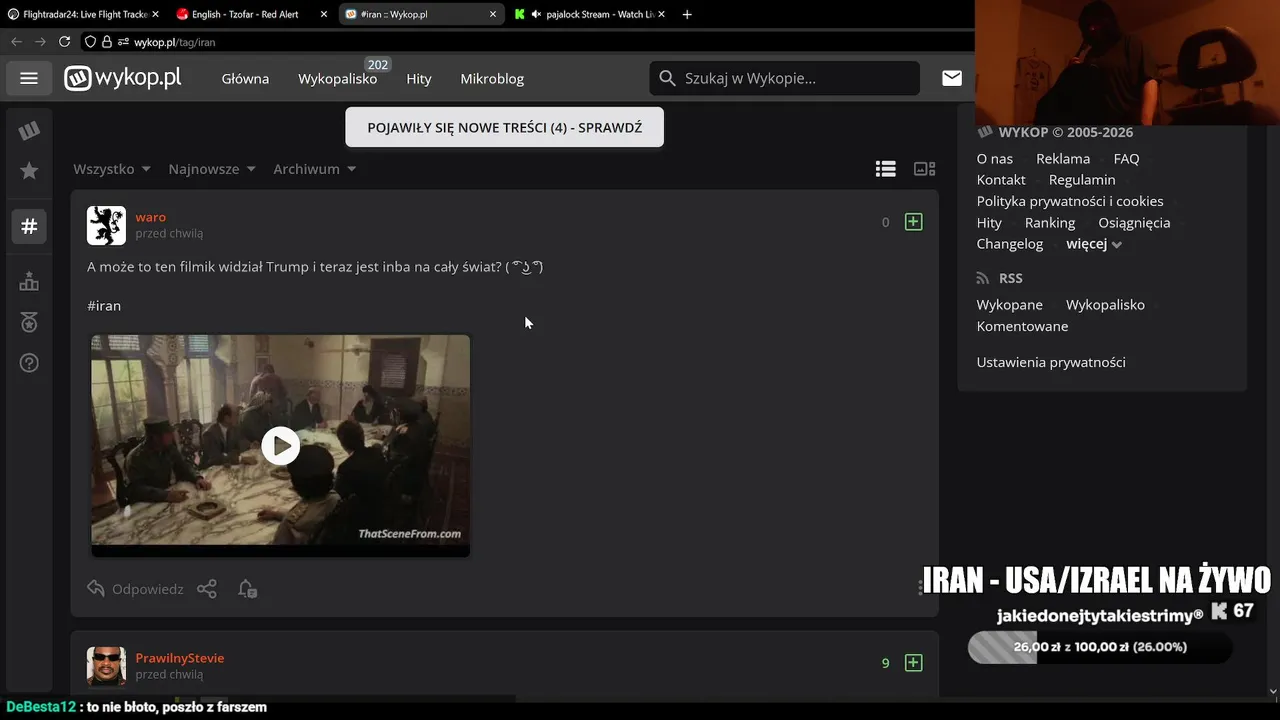The width and height of the screenshot is (1280, 720).
Task: Expand the 'więcej' footer links
Action: pos(1094,244)
